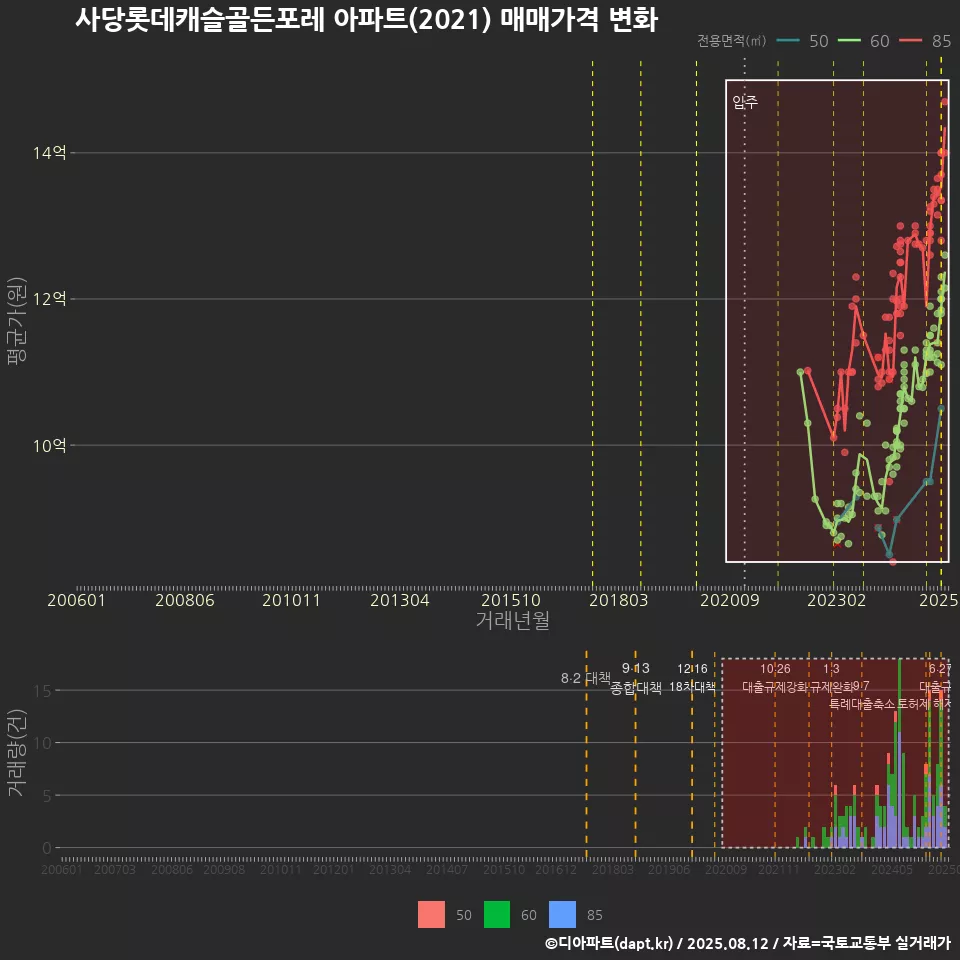Click the red 85 line legend entry
This screenshot has width=960, height=960.
click(925, 41)
